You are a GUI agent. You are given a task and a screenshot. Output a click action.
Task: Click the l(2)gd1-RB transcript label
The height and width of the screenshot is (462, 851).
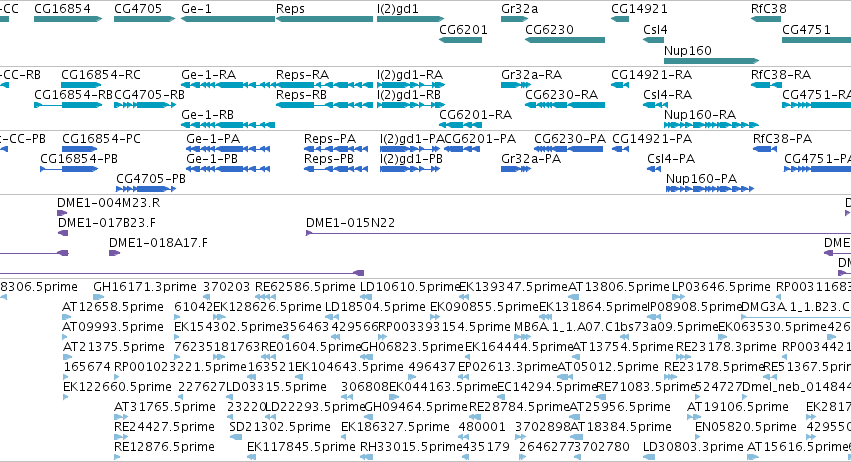[x=409, y=95]
